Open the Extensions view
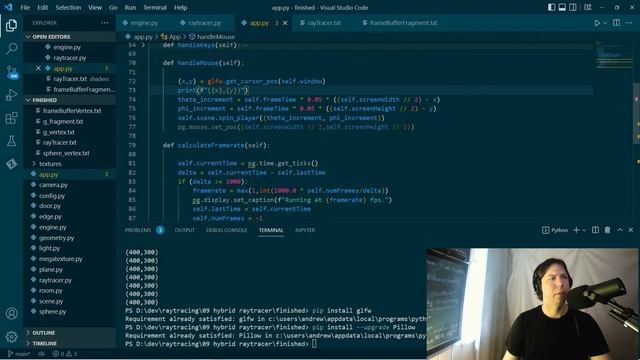Image resolution: width=640 pixels, height=360 pixels. [11, 118]
